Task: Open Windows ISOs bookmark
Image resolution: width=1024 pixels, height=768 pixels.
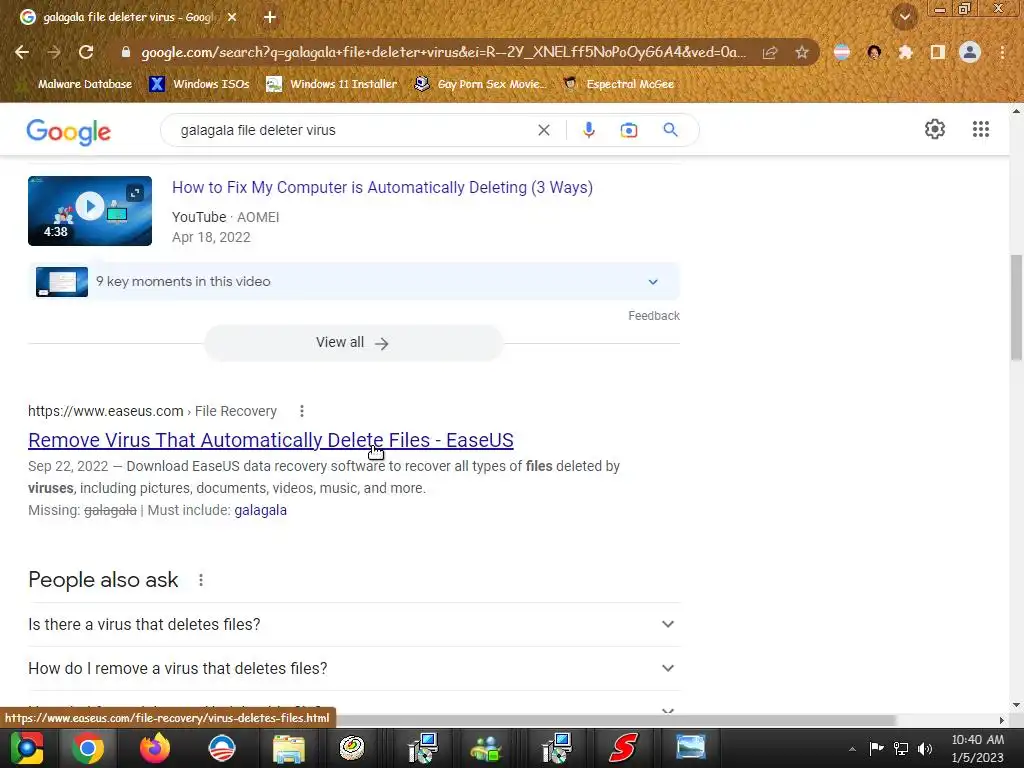Action: tap(199, 84)
